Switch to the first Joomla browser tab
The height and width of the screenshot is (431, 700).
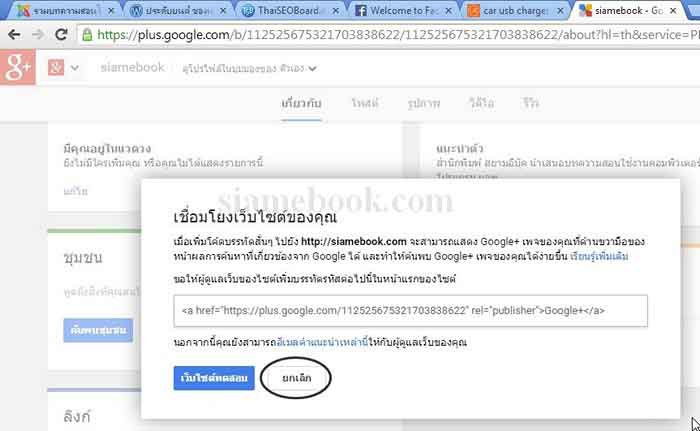point(65,10)
